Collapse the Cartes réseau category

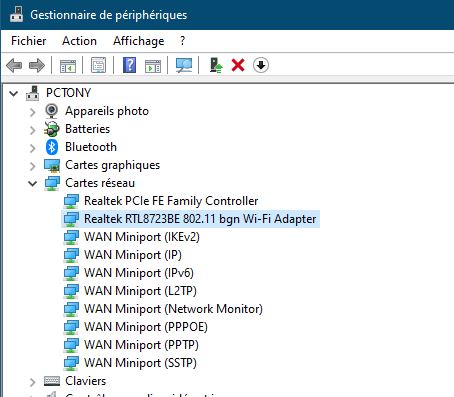point(33,183)
